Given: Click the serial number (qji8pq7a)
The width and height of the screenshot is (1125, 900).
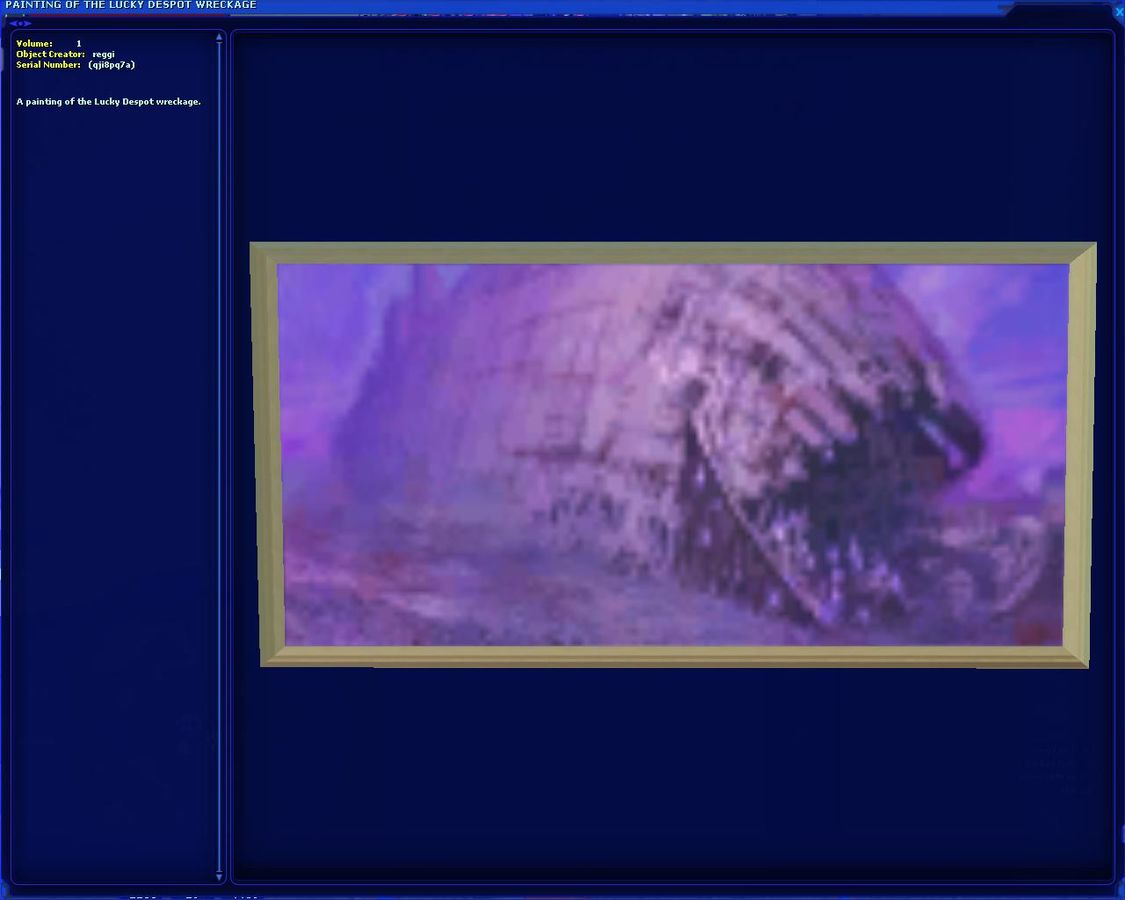Looking at the screenshot, I should tap(111, 65).
